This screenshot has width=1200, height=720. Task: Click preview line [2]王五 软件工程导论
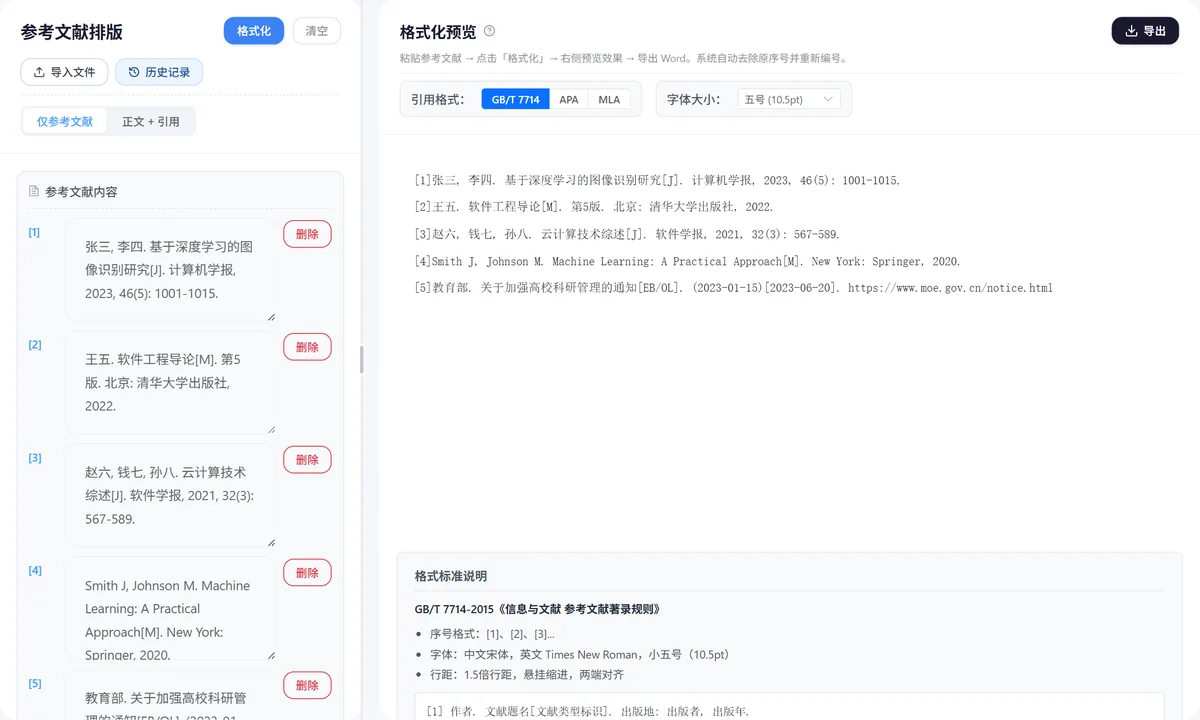click(594, 207)
